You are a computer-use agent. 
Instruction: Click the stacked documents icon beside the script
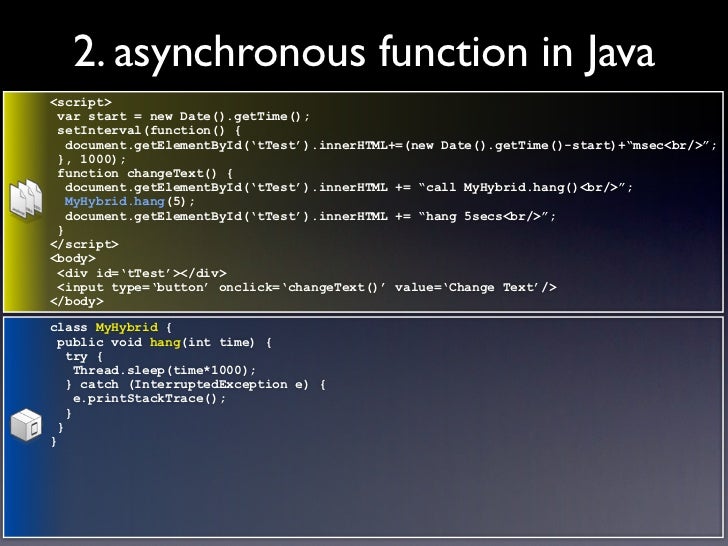[x=26, y=200]
